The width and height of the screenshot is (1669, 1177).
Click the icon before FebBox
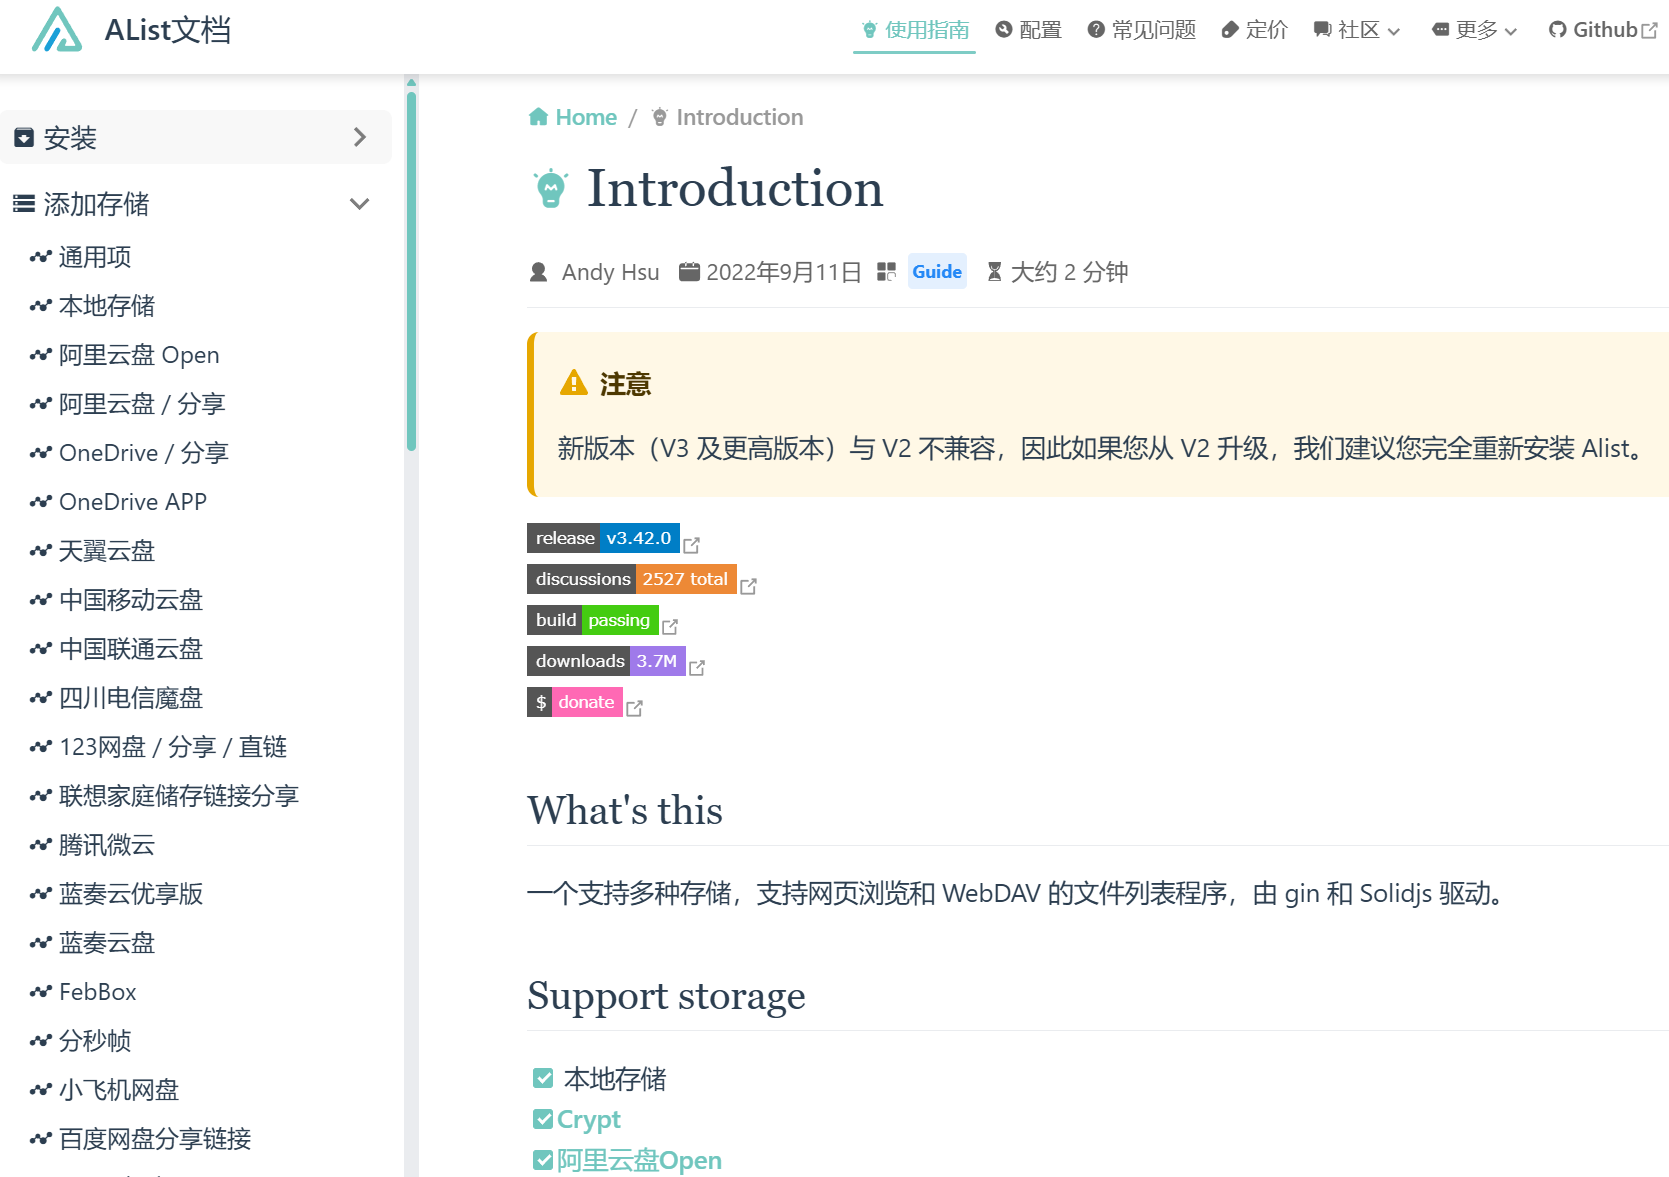coord(41,992)
